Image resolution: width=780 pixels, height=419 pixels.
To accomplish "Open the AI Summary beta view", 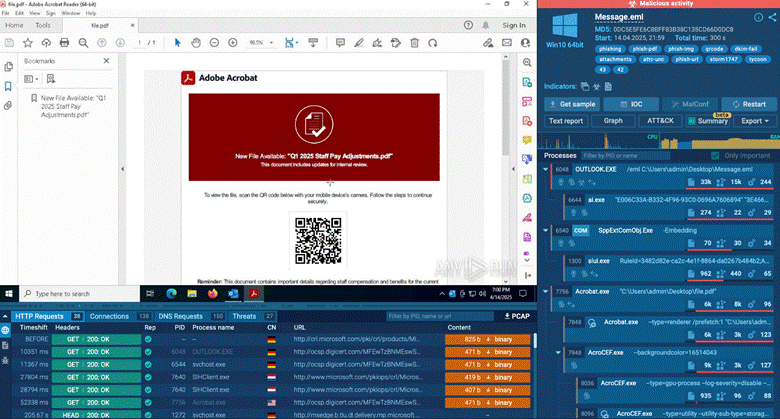I will point(708,121).
